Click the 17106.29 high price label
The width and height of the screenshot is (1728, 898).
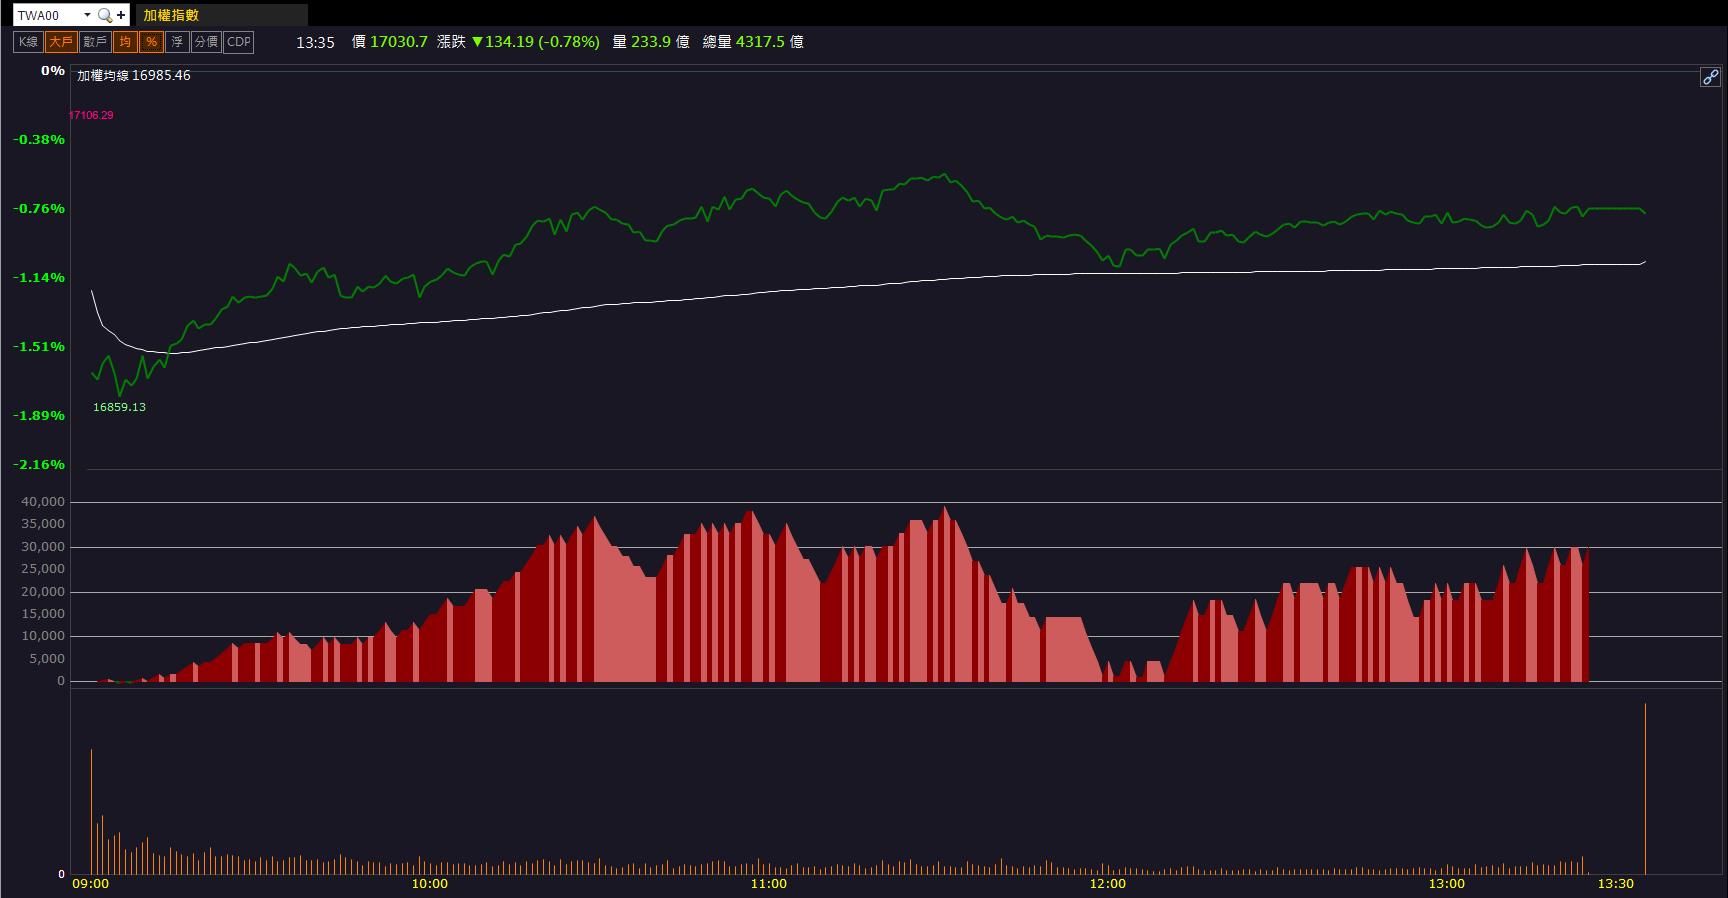pyautogui.click(x=91, y=115)
